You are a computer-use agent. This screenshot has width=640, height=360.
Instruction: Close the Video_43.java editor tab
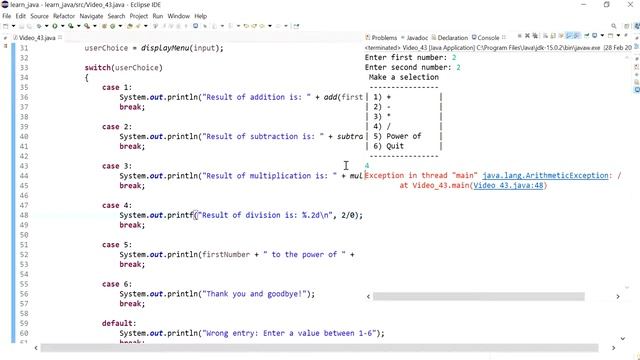coord(60,38)
